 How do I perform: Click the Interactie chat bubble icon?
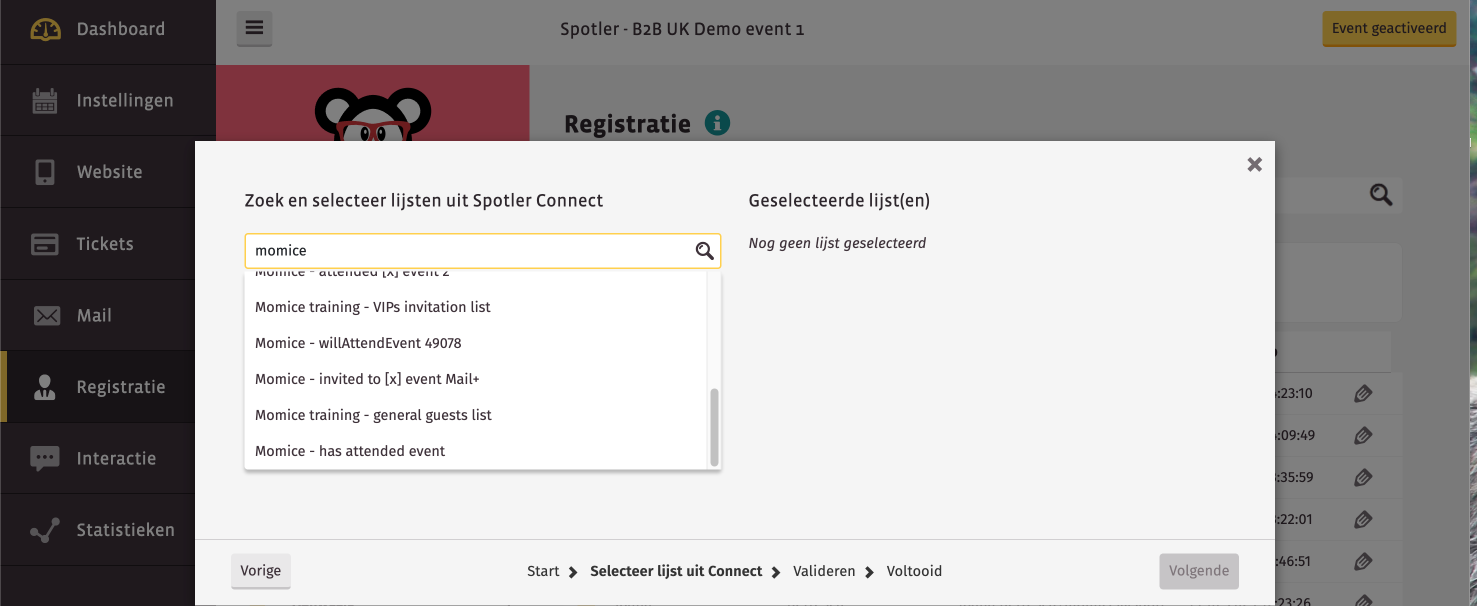(x=45, y=459)
